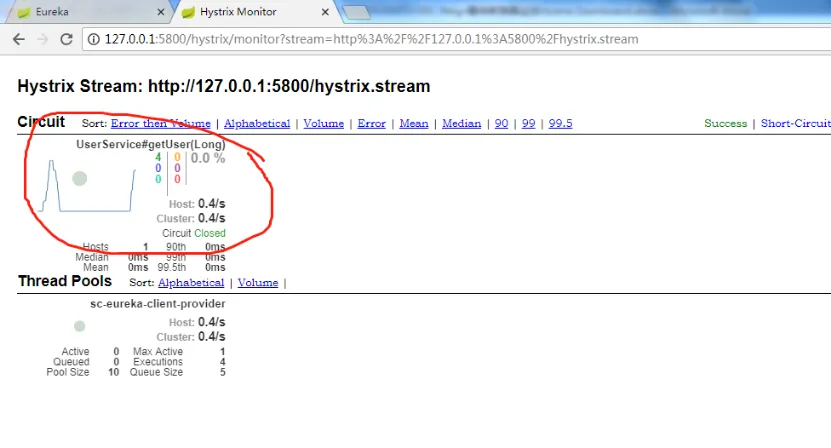Screen dimensions: 831x448
Task: Click the Thread Pools section heading
Action: coord(65,281)
